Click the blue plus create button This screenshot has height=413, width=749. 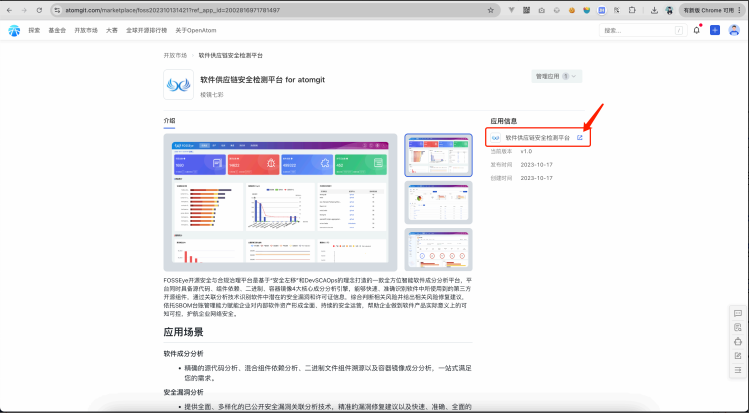[715, 30]
